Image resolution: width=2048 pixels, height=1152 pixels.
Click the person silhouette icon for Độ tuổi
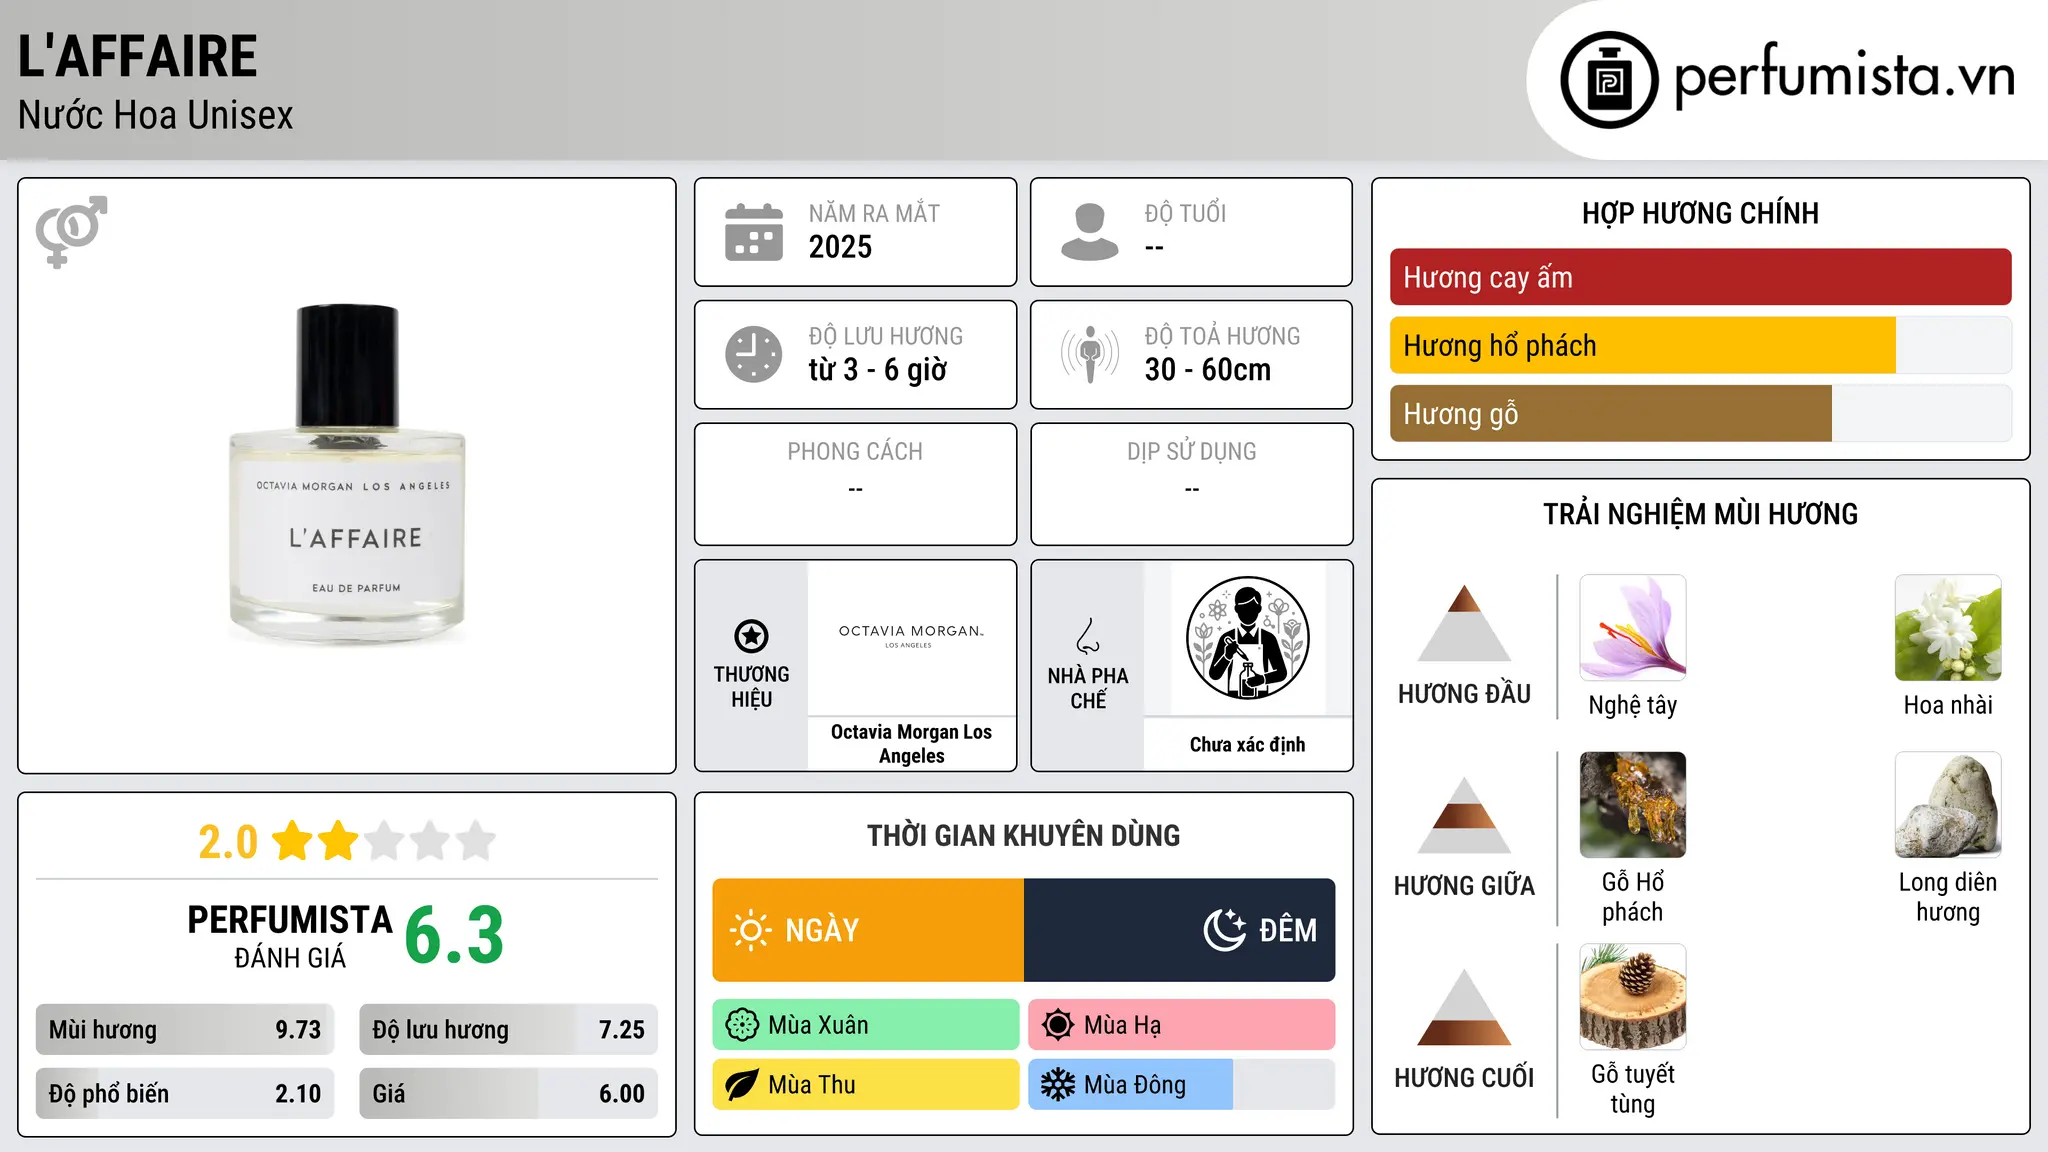tap(1089, 232)
